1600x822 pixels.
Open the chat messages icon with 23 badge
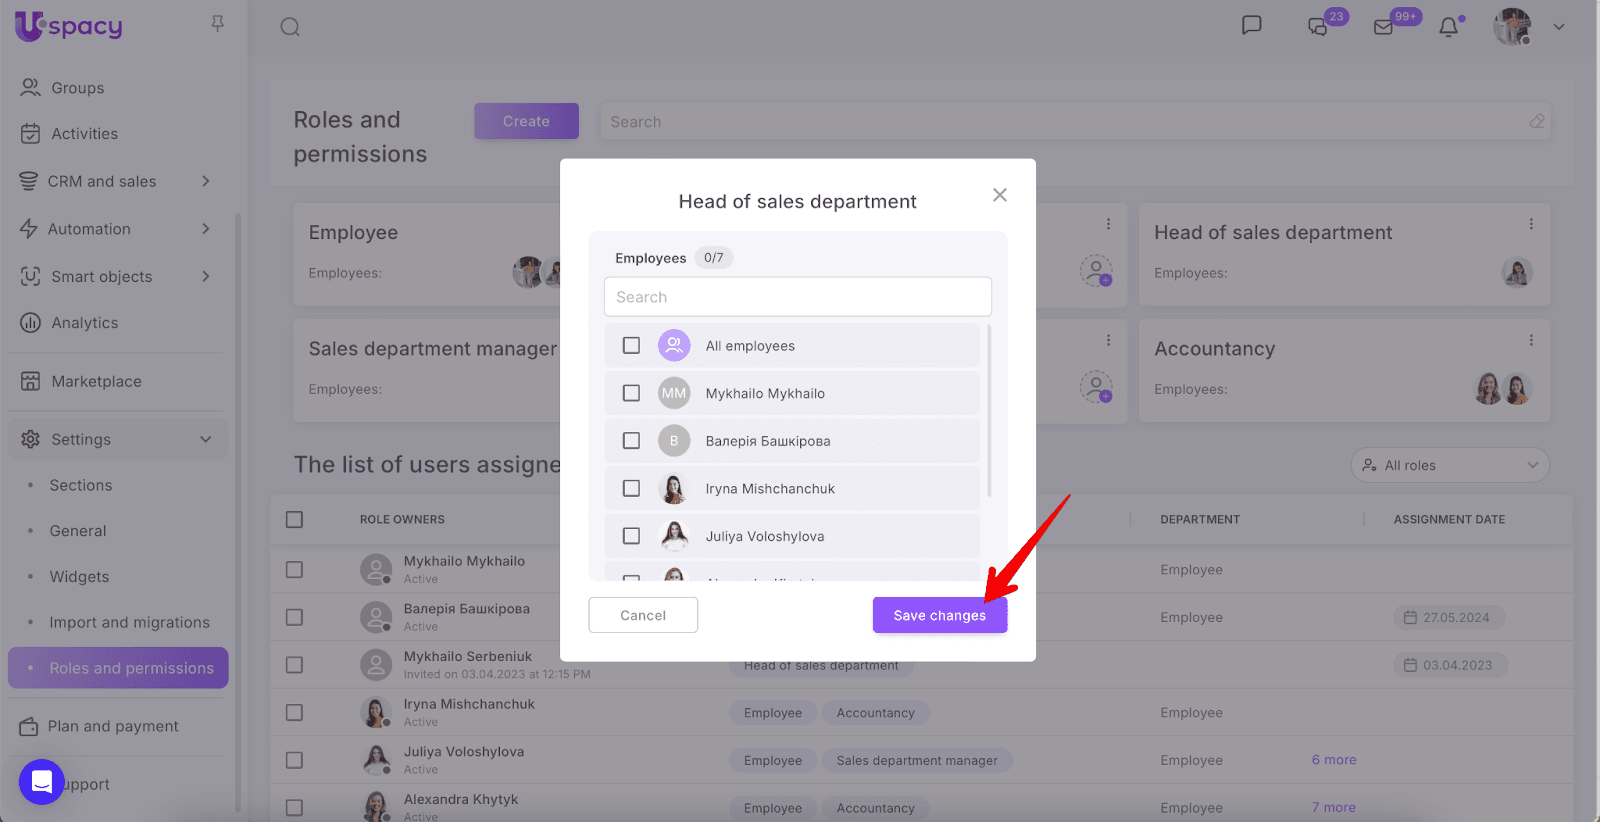(x=1318, y=27)
